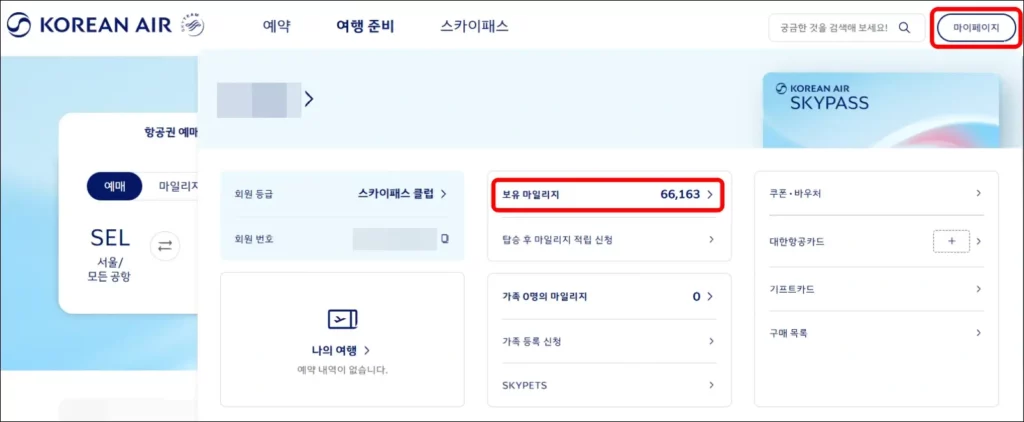
Task: Click chevron beside 스카이패스 클럽
Action: pyautogui.click(x=443, y=194)
